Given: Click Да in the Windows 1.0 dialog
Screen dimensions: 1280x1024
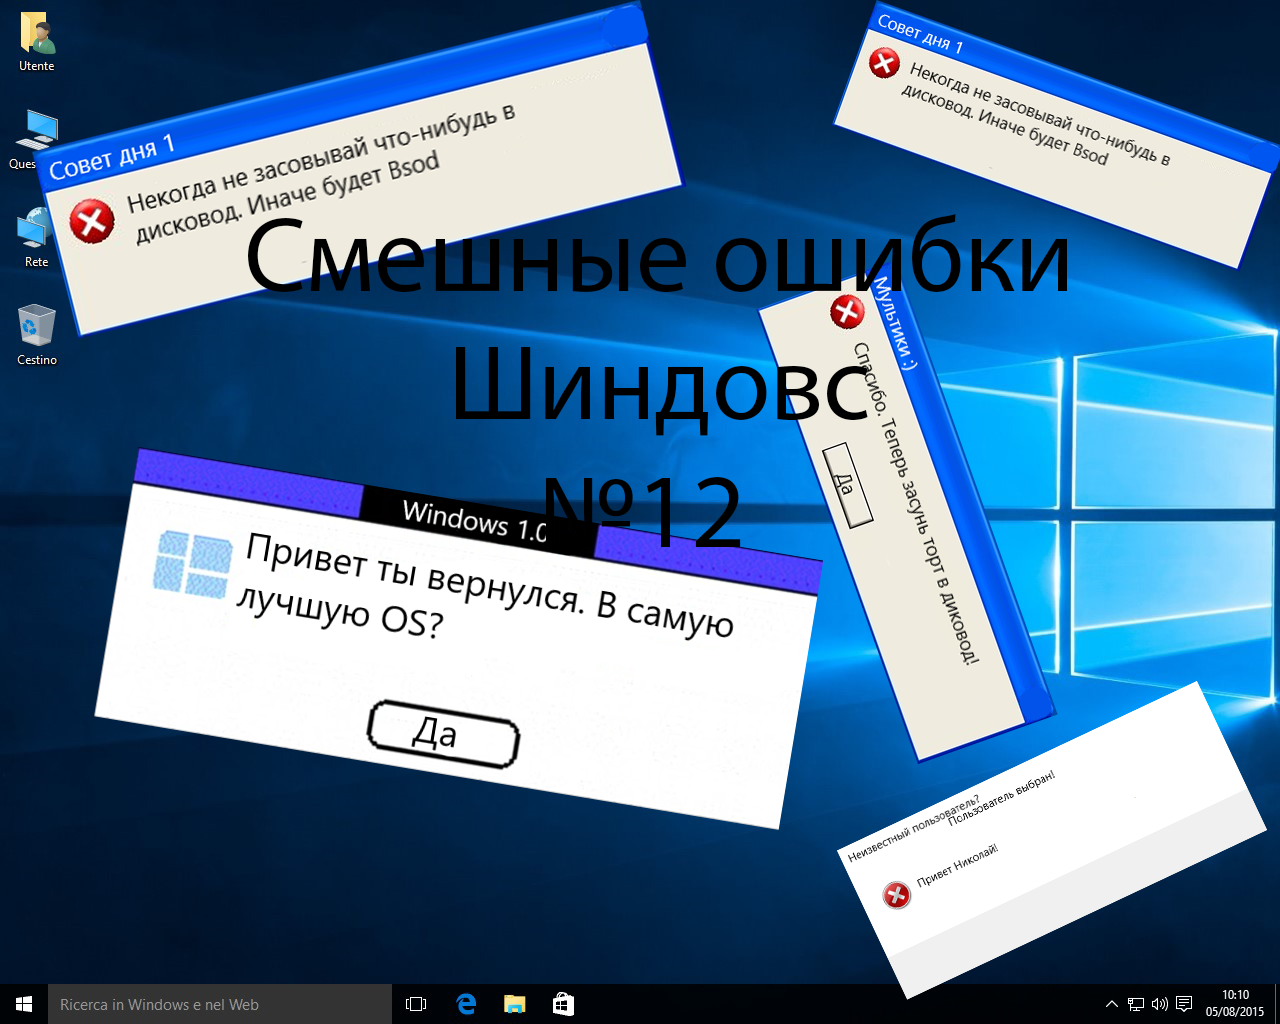Looking at the screenshot, I should pos(443,735).
